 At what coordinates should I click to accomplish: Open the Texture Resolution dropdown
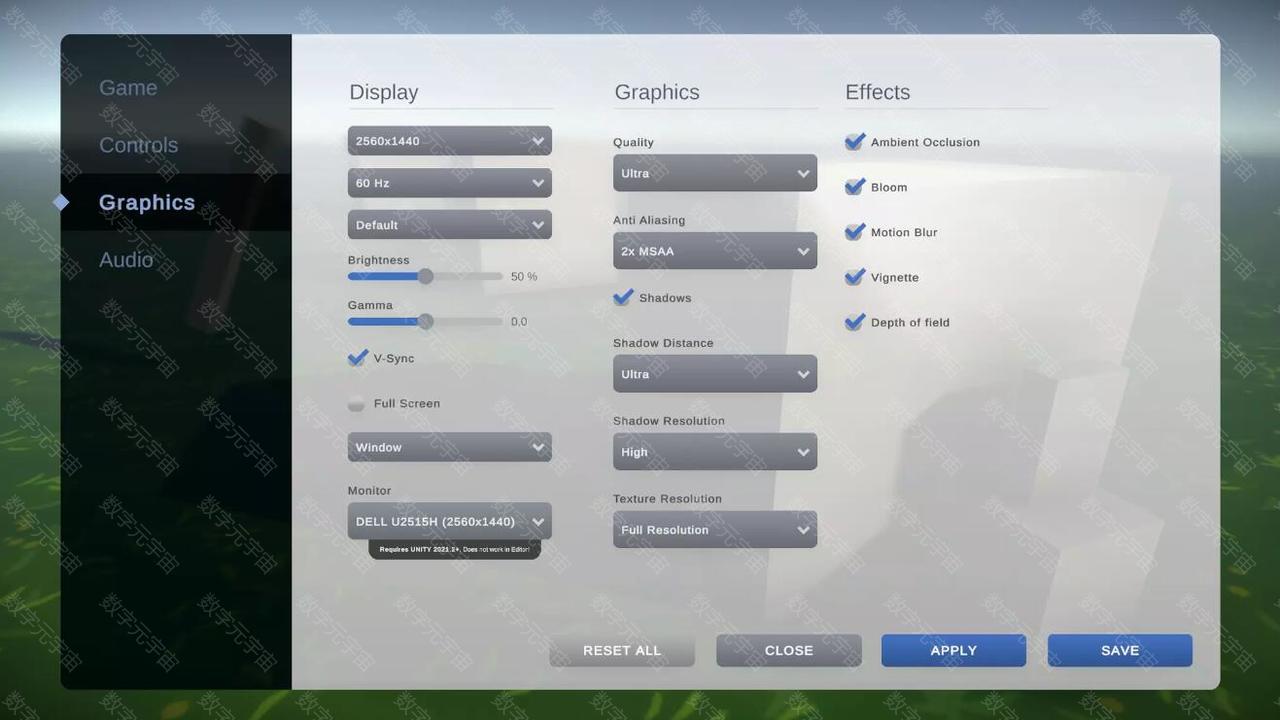[x=715, y=530]
